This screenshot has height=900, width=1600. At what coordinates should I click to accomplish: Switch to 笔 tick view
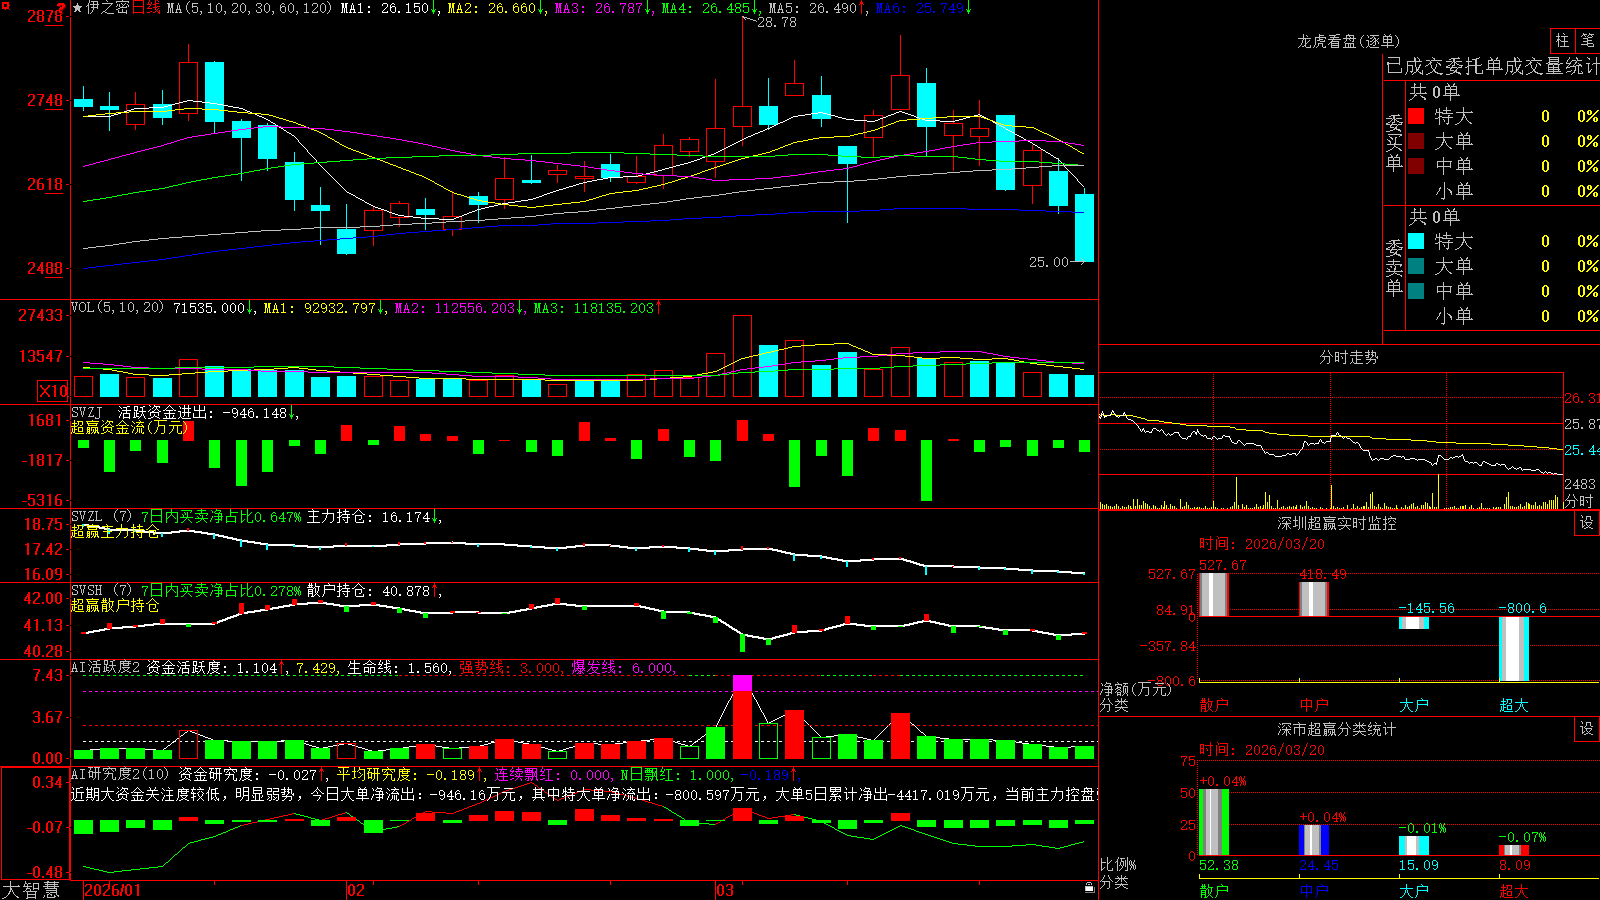pyautogui.click(x=1587, y=40)
